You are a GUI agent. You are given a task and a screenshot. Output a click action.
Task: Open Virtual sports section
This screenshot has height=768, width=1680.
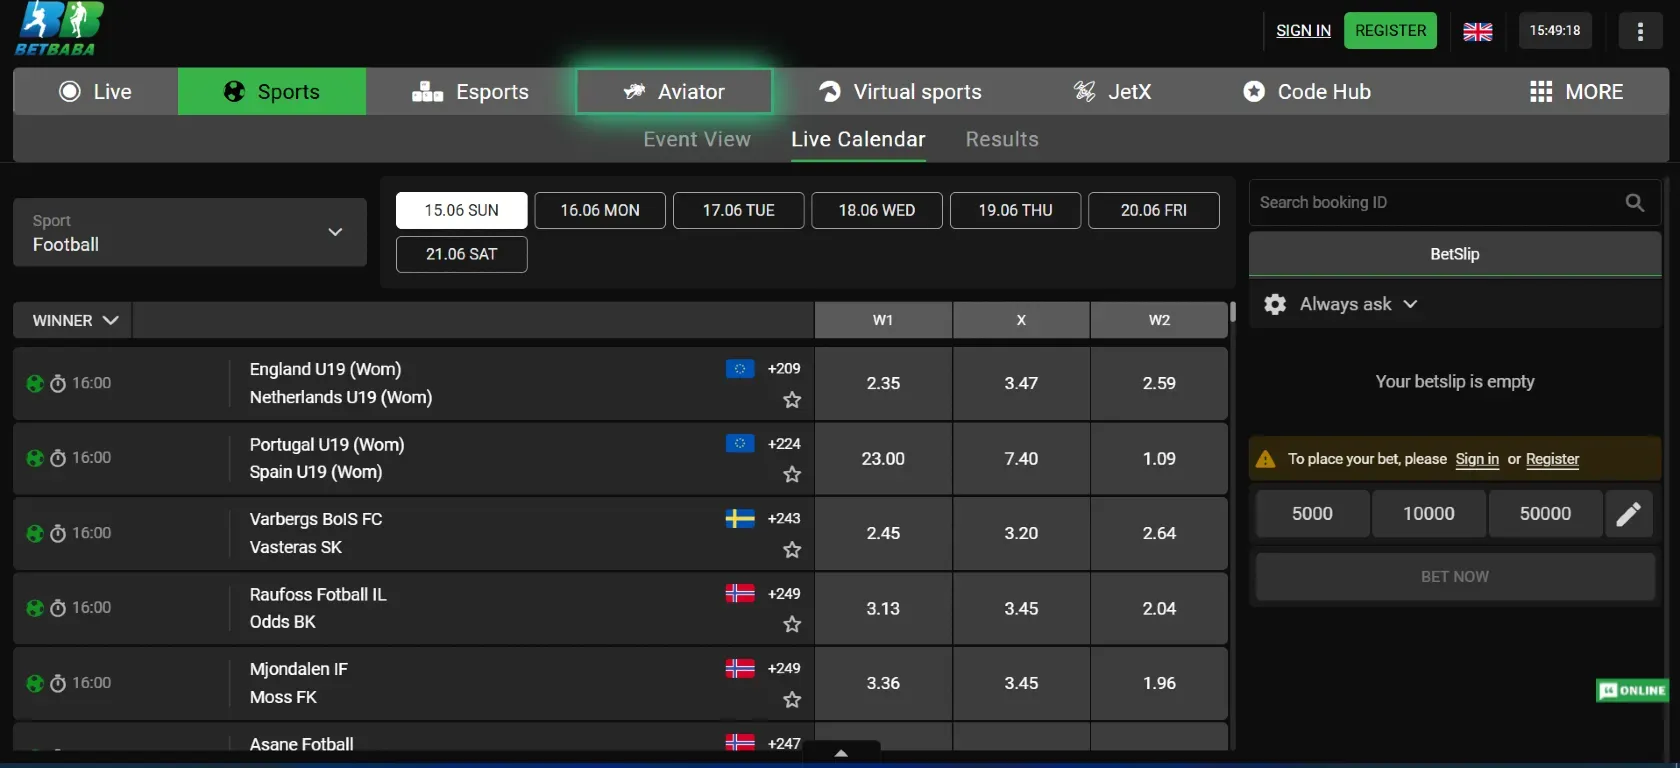click(x=900, y=92)
